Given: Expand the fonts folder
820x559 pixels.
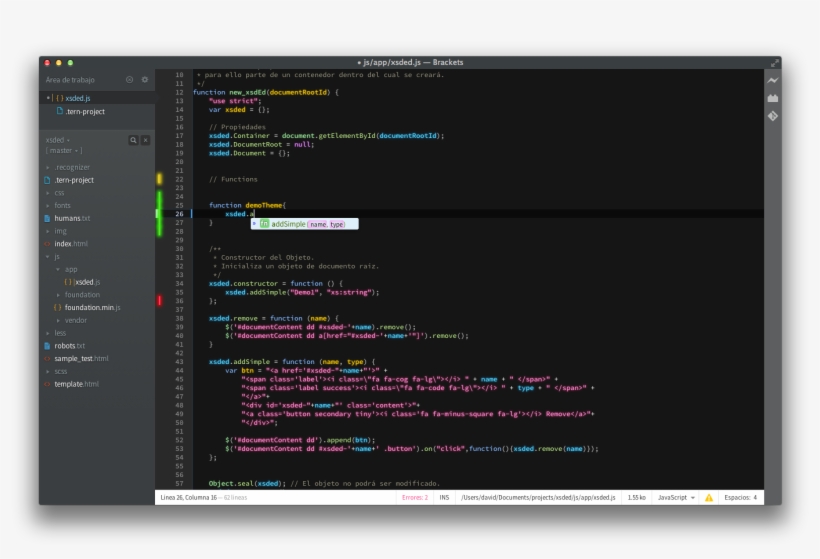Looking at the screenshot, I should [48, 206].
